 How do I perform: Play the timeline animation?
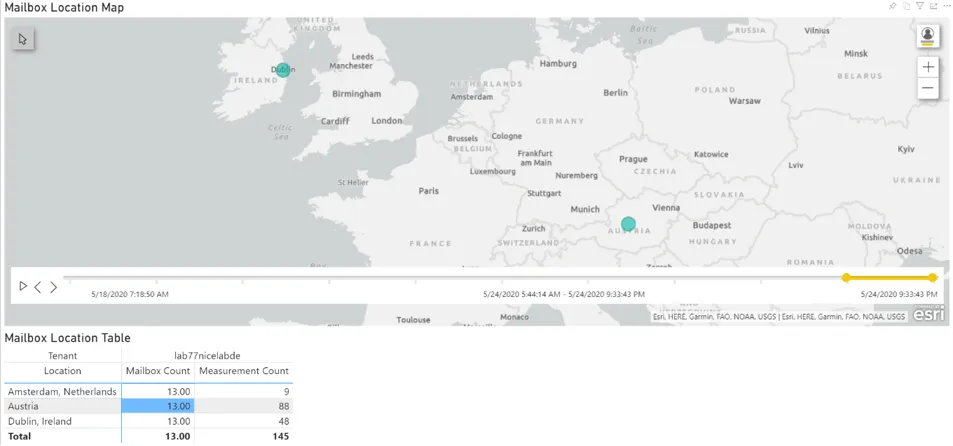[x=23, y=287]
